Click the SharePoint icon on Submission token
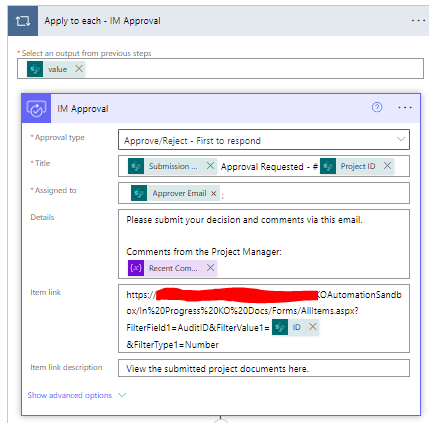The width and height of the screenshot is (429, 423). click(136, 166)
